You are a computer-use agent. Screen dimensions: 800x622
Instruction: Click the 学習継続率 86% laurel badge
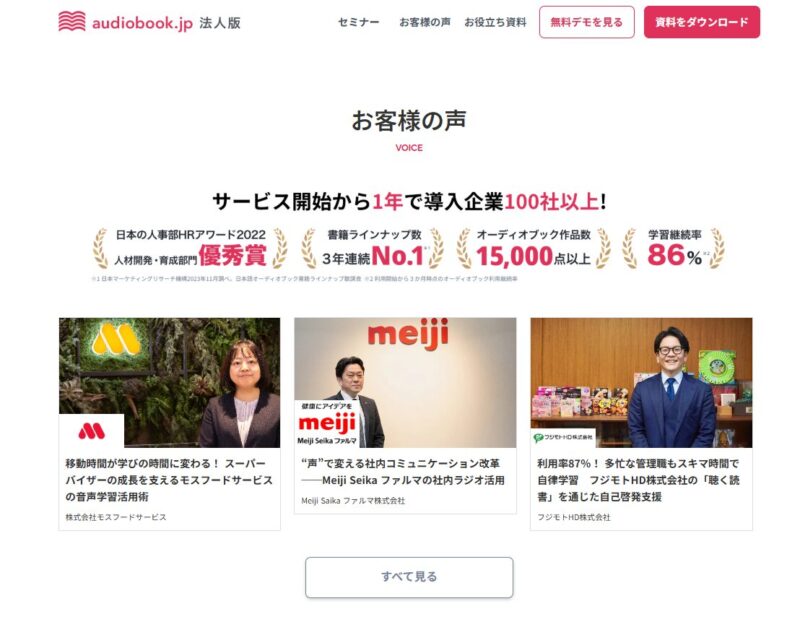673,248
